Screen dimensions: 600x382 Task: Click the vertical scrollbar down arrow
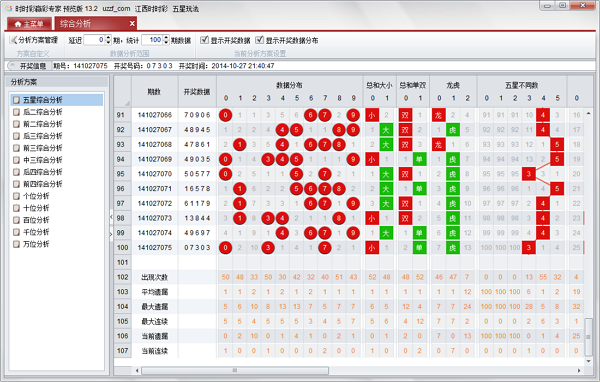[589, 361]
